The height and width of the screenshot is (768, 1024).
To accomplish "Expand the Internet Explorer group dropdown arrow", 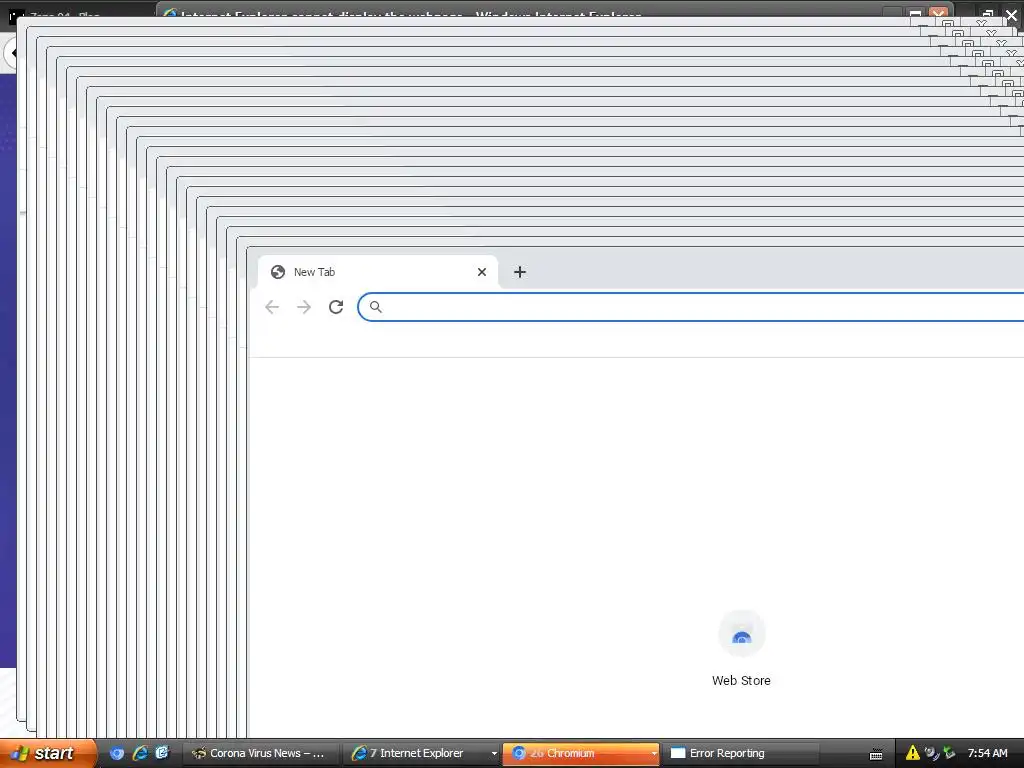I will coord(494,754).
